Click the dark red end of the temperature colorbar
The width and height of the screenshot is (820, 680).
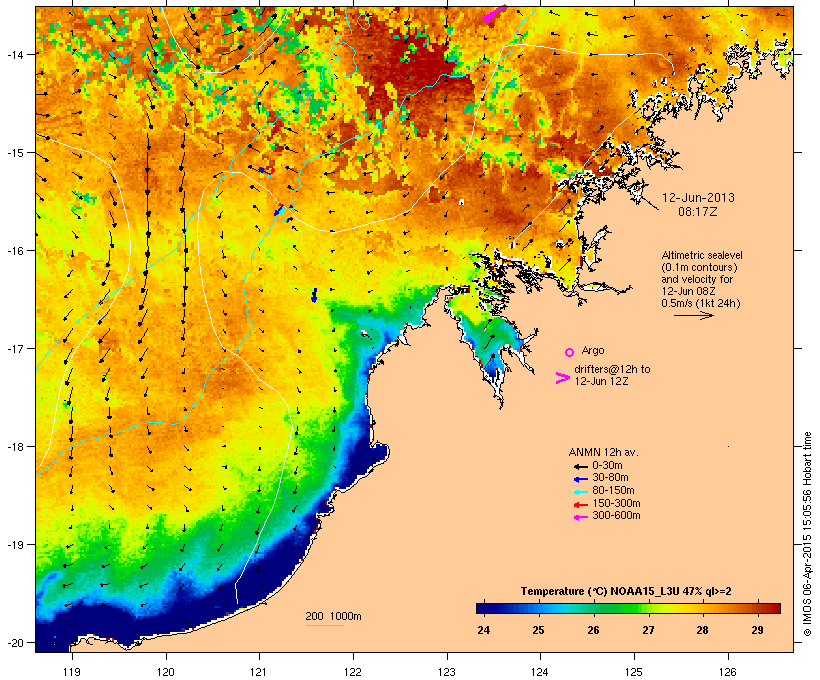tap(776, 608)
